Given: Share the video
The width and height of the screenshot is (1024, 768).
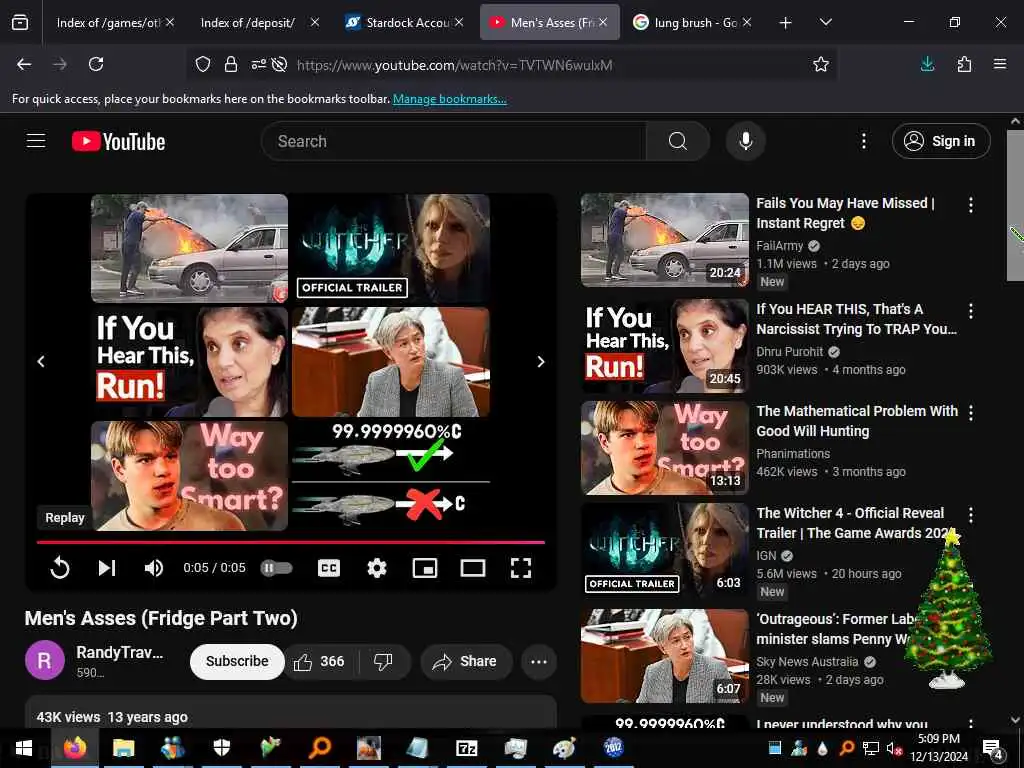Looking at the screenshot, I should tap(465, 662).
